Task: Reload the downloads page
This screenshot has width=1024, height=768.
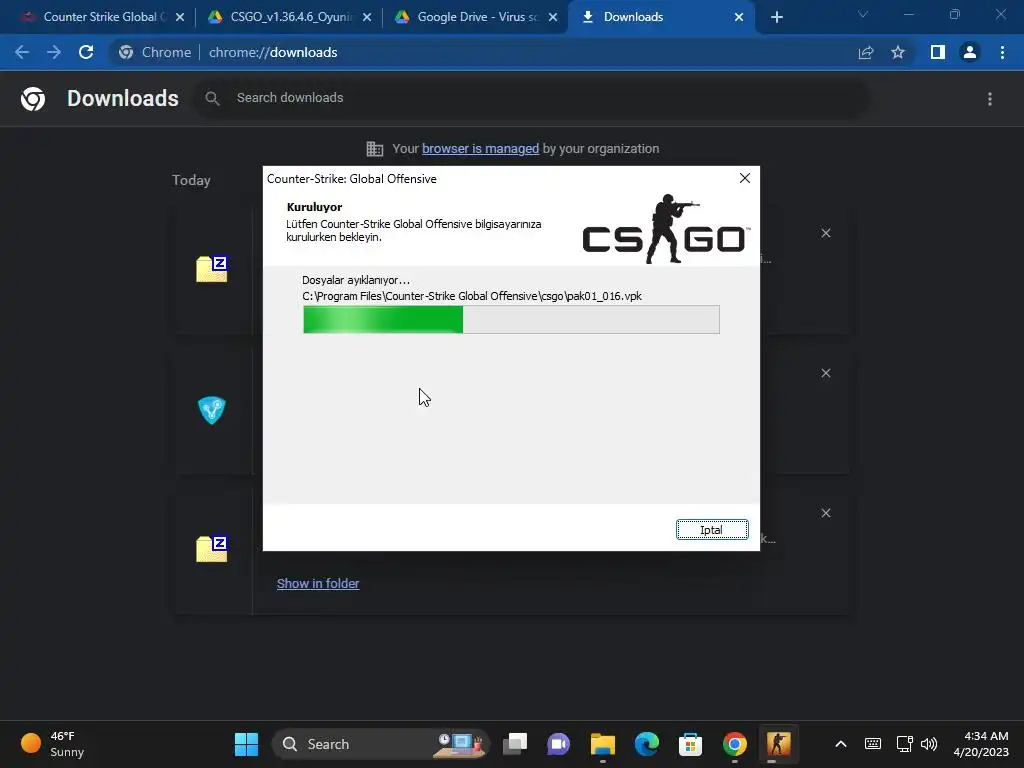Action: [86, 52]
